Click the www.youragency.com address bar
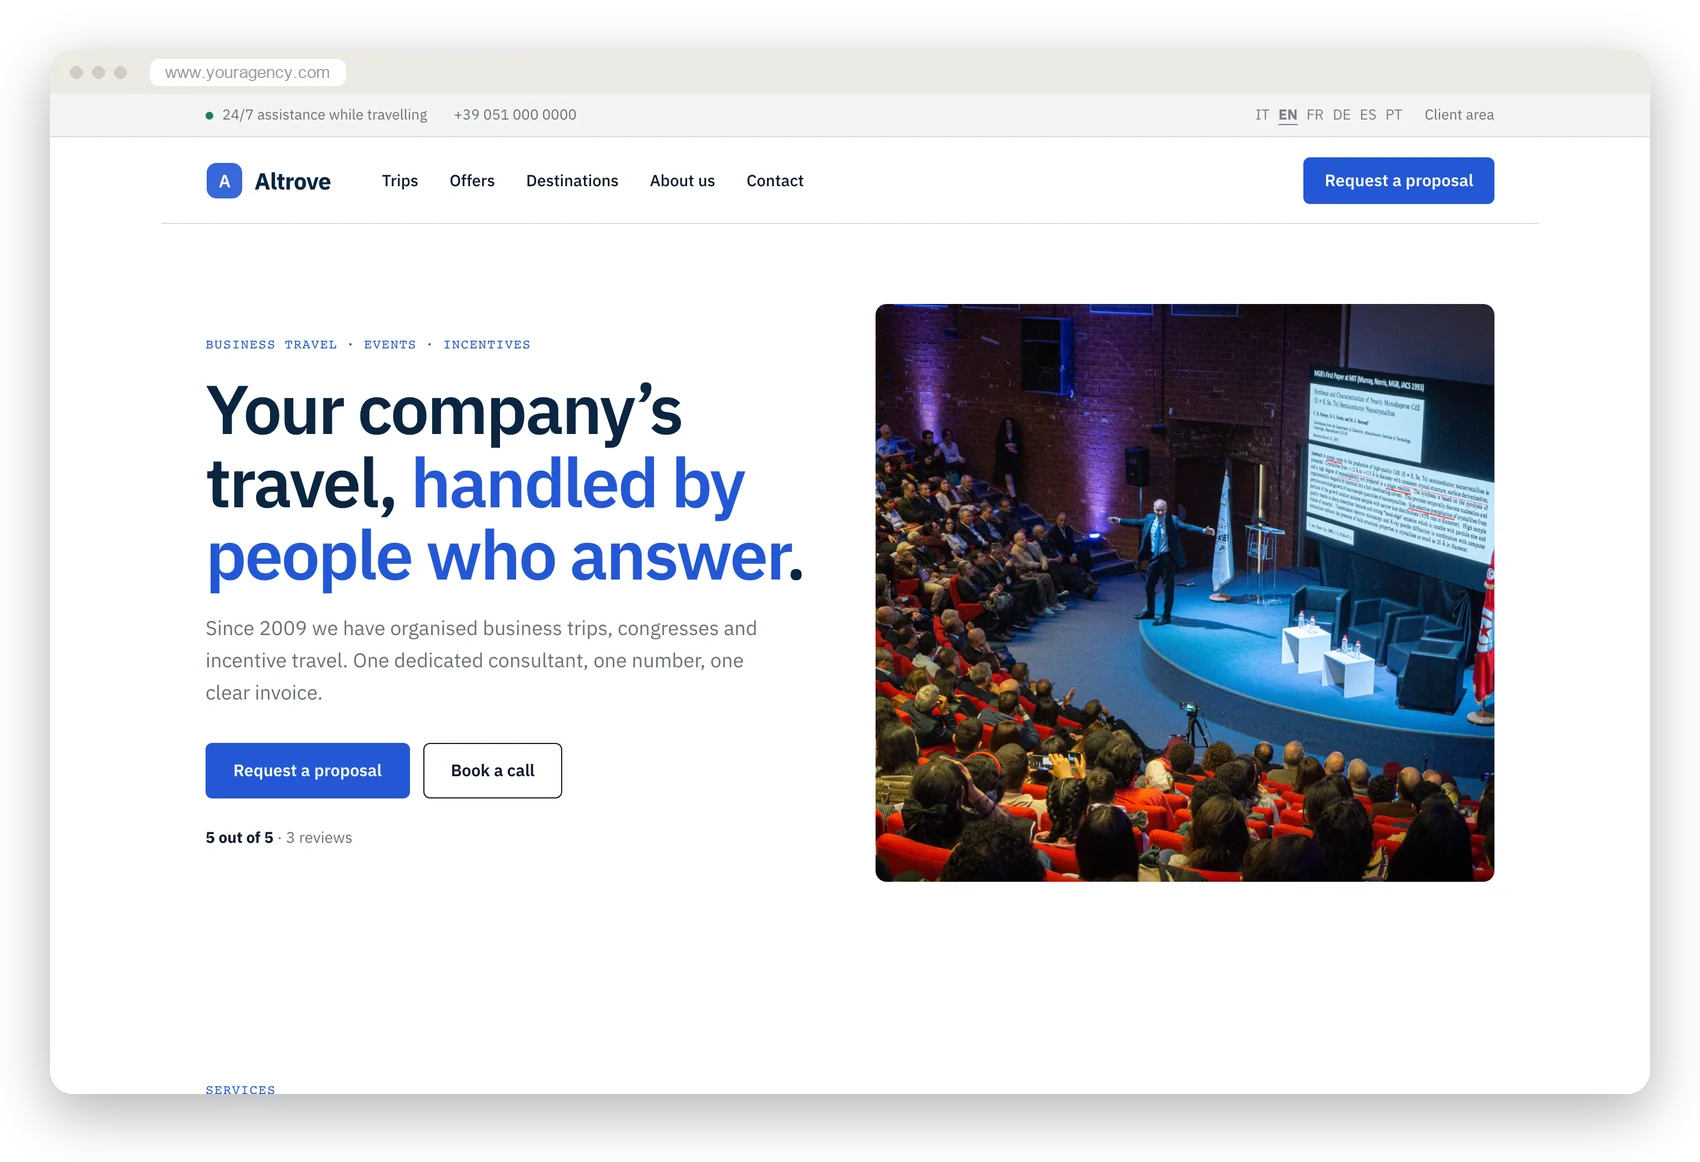The width and height of the screenshot is (1700, 1162). point(247,73)
